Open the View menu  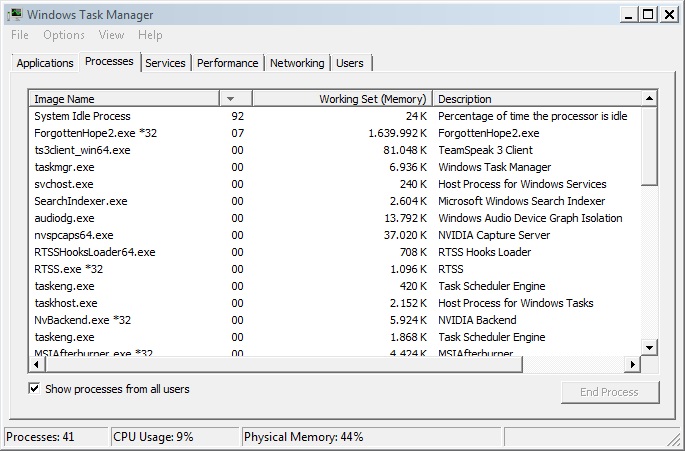[x=111, y=35]
